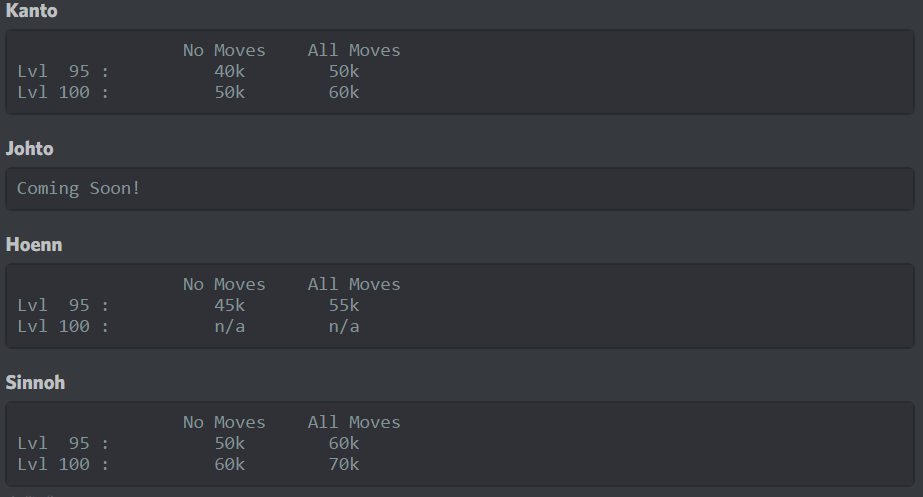
Task: Click the "Lvl 100" row label in Hoenn
Action: (x=57, y=326)
